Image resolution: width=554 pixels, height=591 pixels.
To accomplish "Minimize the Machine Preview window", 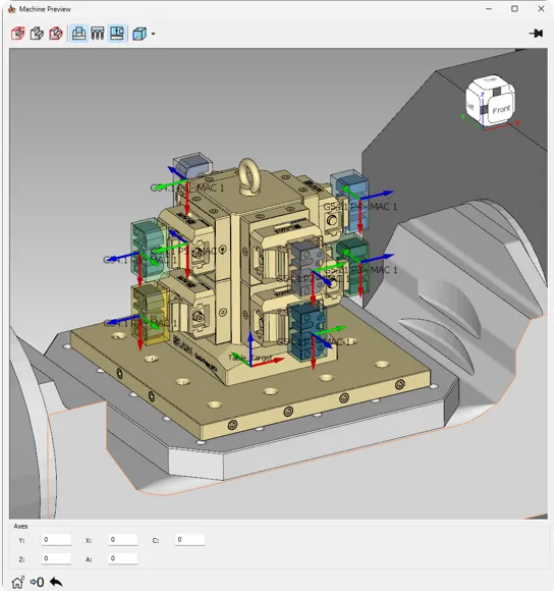I will coord(489,9).
